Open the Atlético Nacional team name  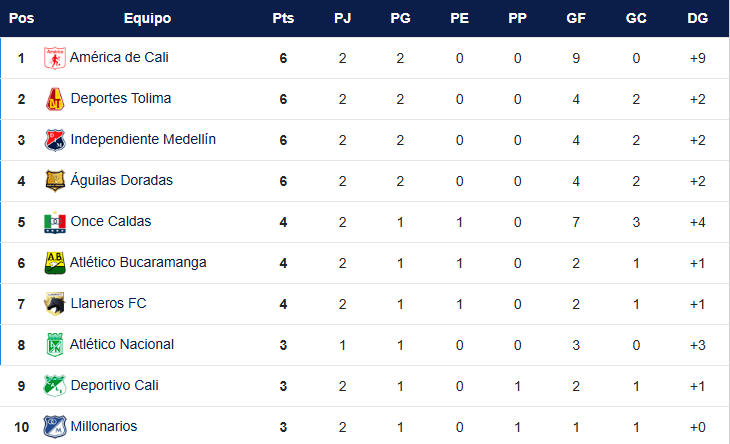click(122, 344)
